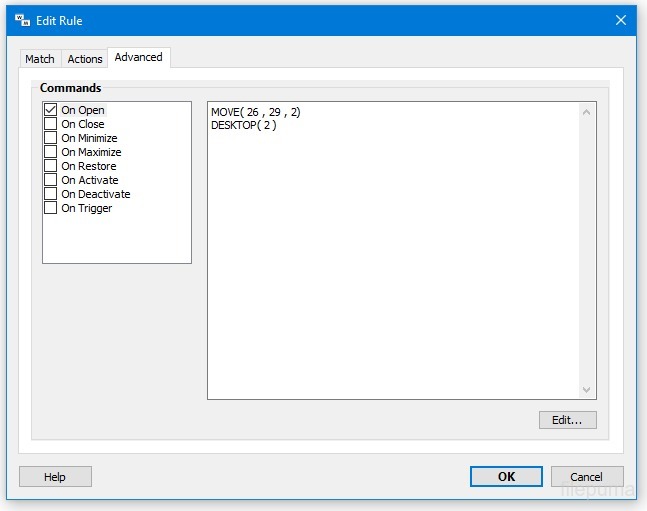Confirm with the OK button

pyautogui.click(x=506, y=477)
